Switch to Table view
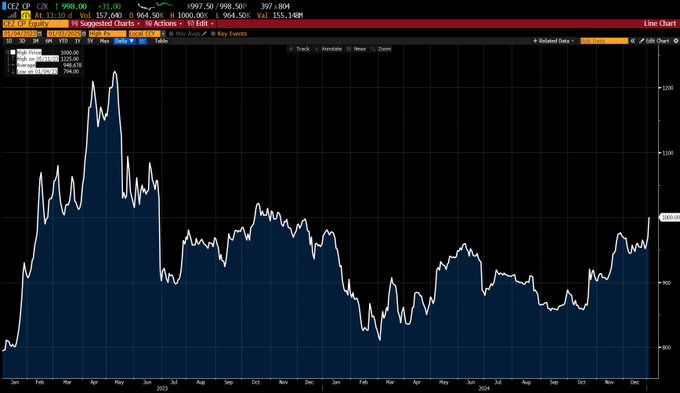680x393 pixels. (x=161, y=41)
